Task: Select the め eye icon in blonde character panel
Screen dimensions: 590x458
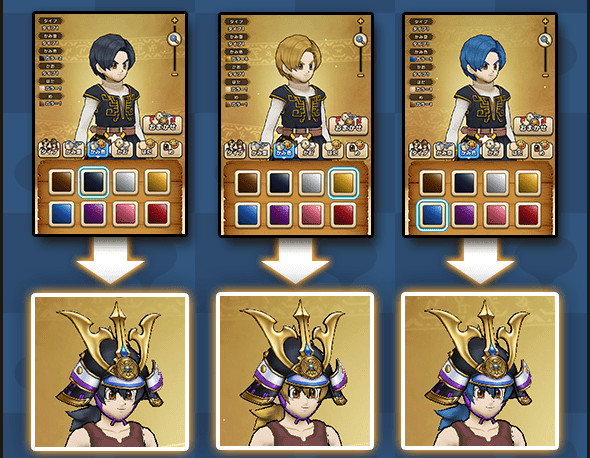Action: [x=357, y=149]
